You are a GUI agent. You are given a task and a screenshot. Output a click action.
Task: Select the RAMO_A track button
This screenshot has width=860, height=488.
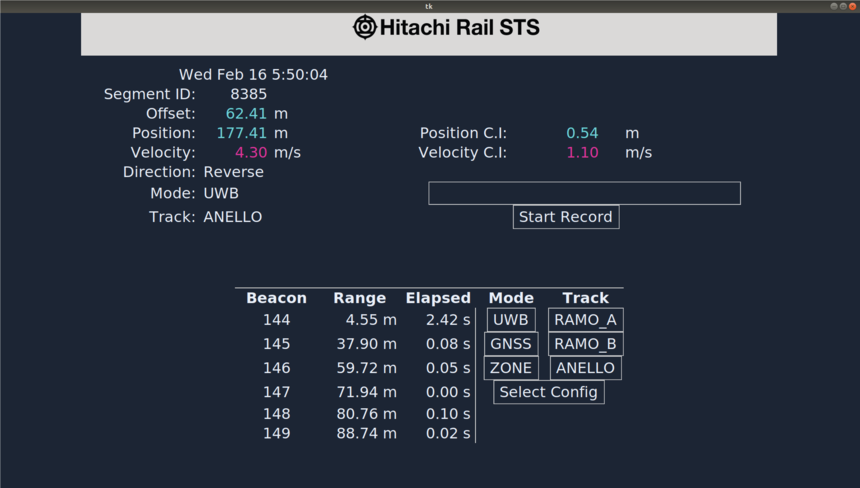click(585, 320)
